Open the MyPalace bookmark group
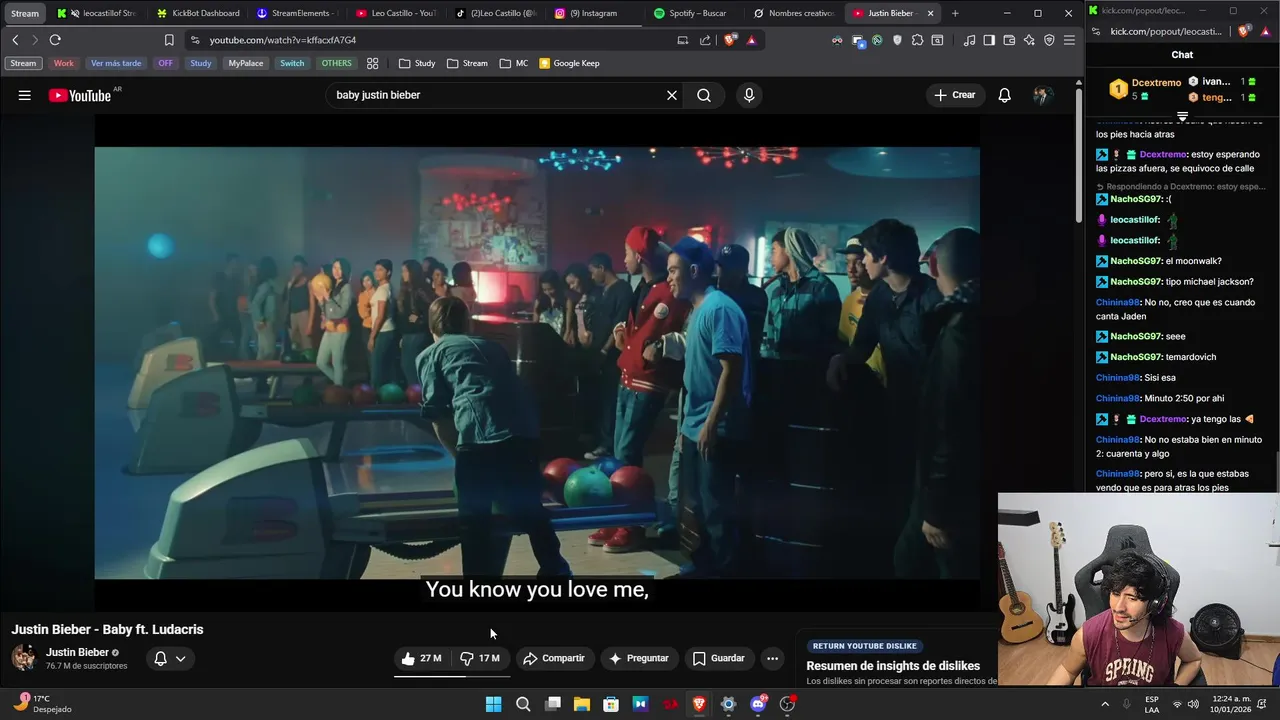Viewport: 1280px width, 720px height. click(246, 63)
